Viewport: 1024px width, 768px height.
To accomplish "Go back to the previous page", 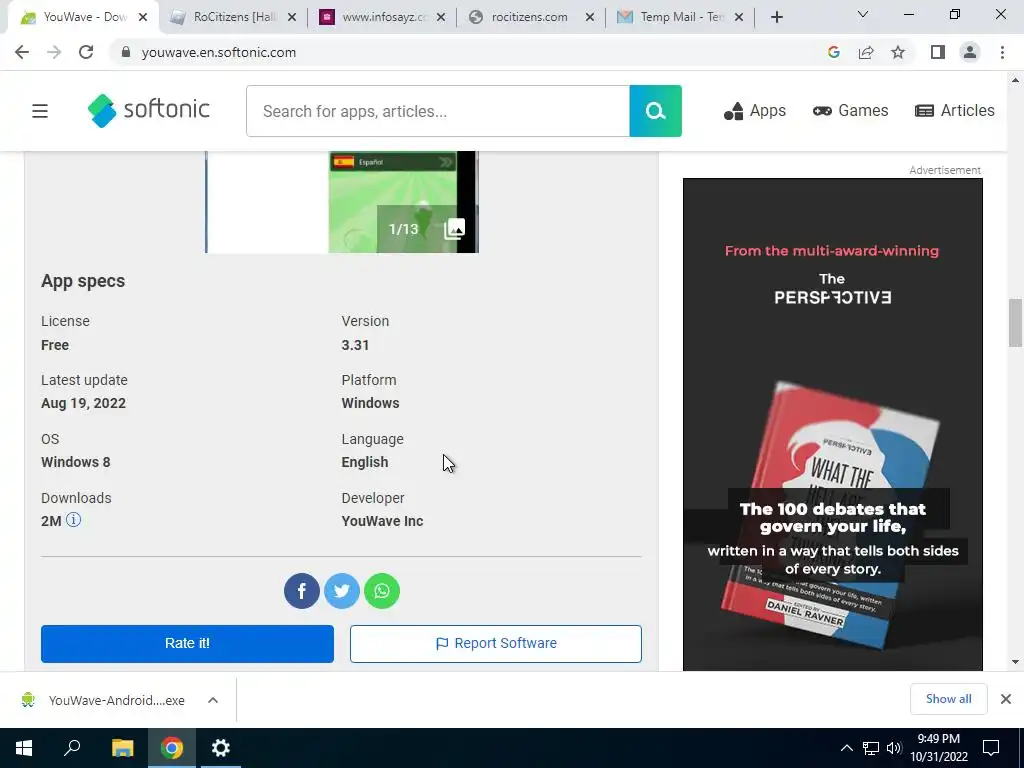I will tap(22, 52).
